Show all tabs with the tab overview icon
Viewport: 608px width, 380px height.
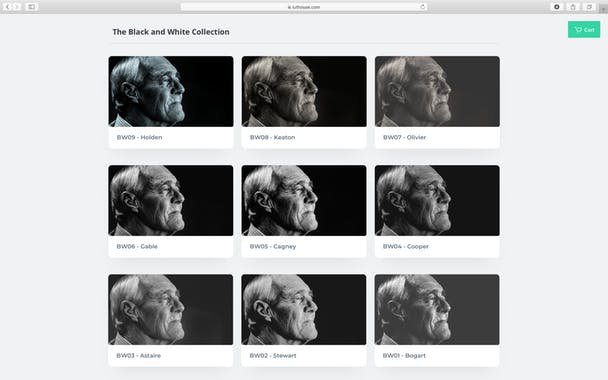pos(589,7)
